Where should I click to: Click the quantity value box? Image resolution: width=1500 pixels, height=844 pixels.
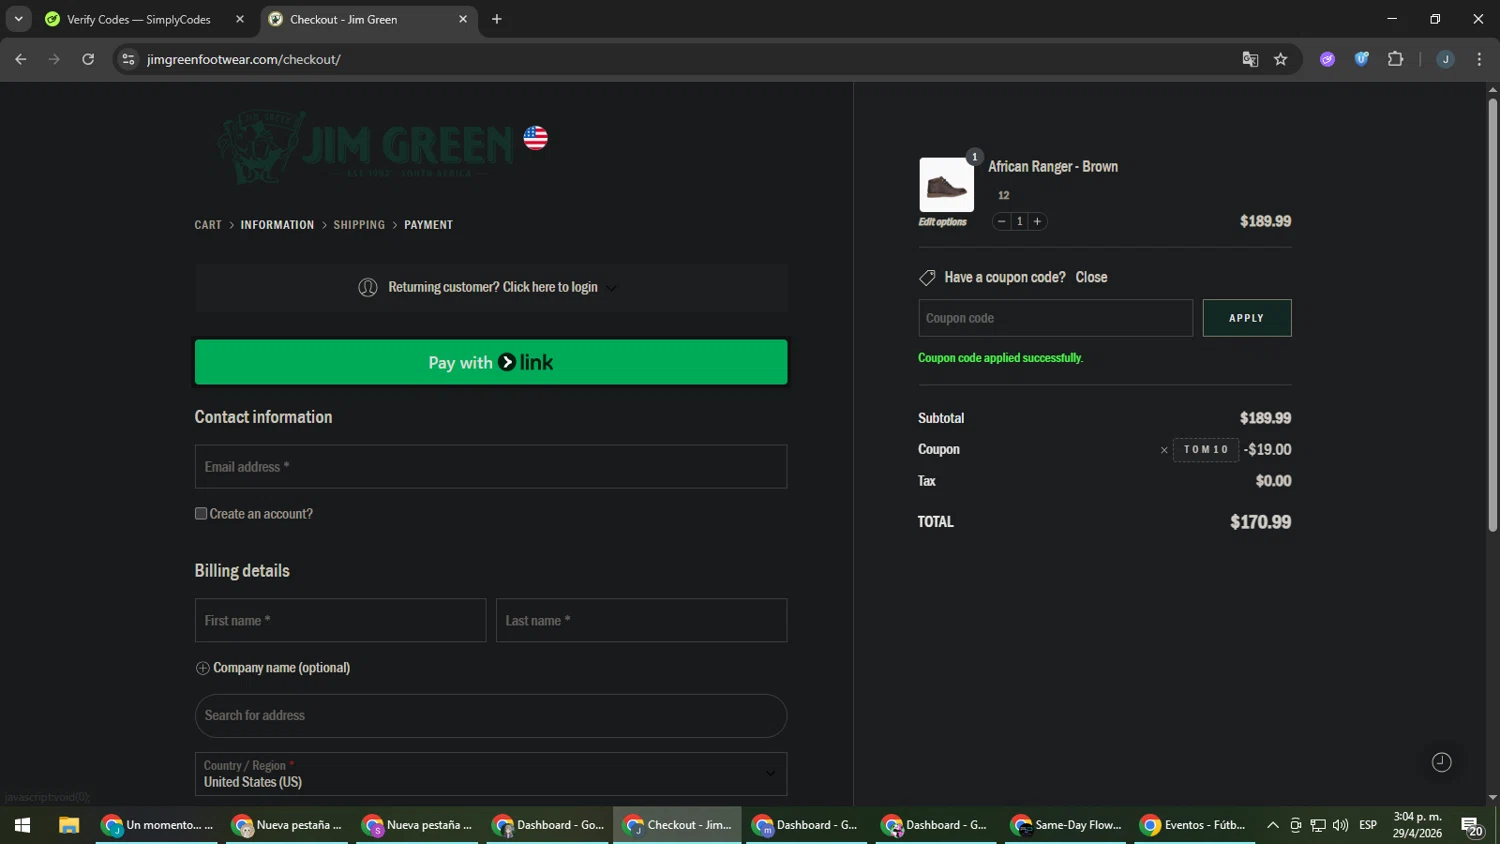pos(1019,221)
